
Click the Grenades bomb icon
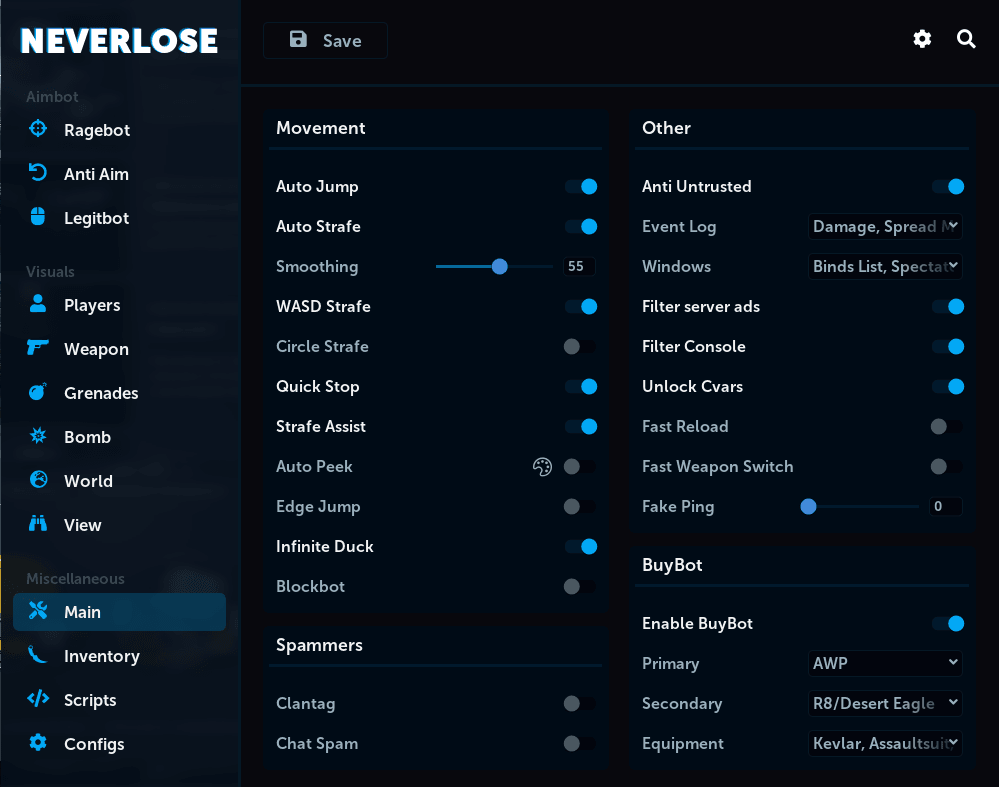point(38,391)
